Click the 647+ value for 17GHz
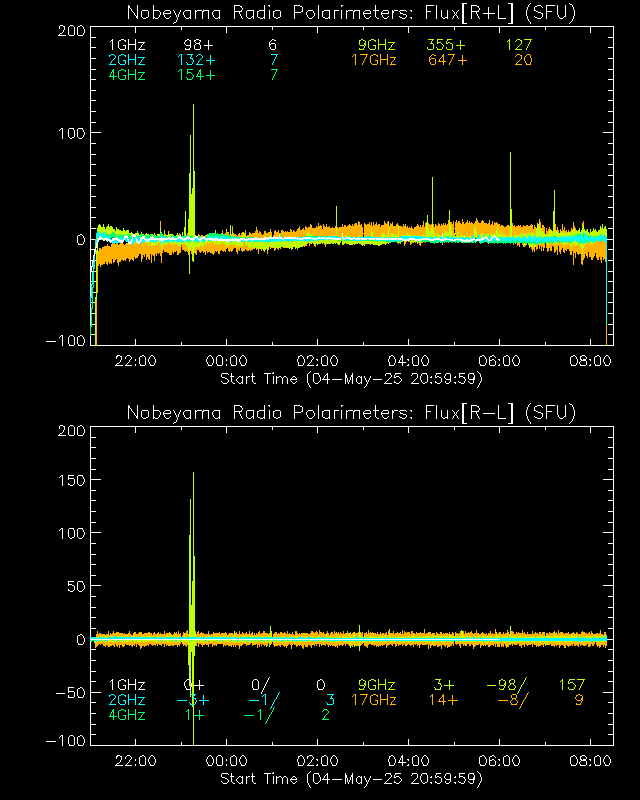This screenshot has height=800, width=640. (448, 60)
